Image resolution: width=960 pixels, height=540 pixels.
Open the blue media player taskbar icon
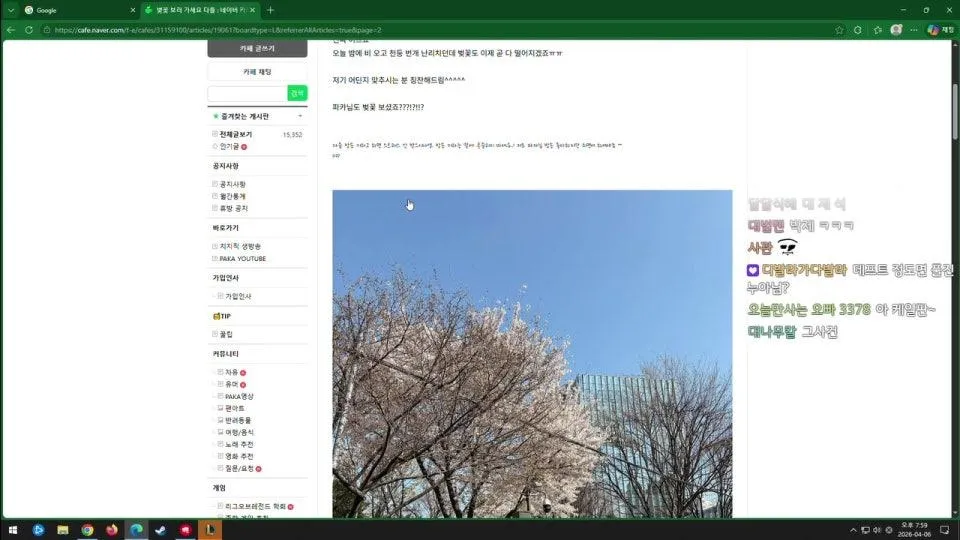tap(38, 530)
